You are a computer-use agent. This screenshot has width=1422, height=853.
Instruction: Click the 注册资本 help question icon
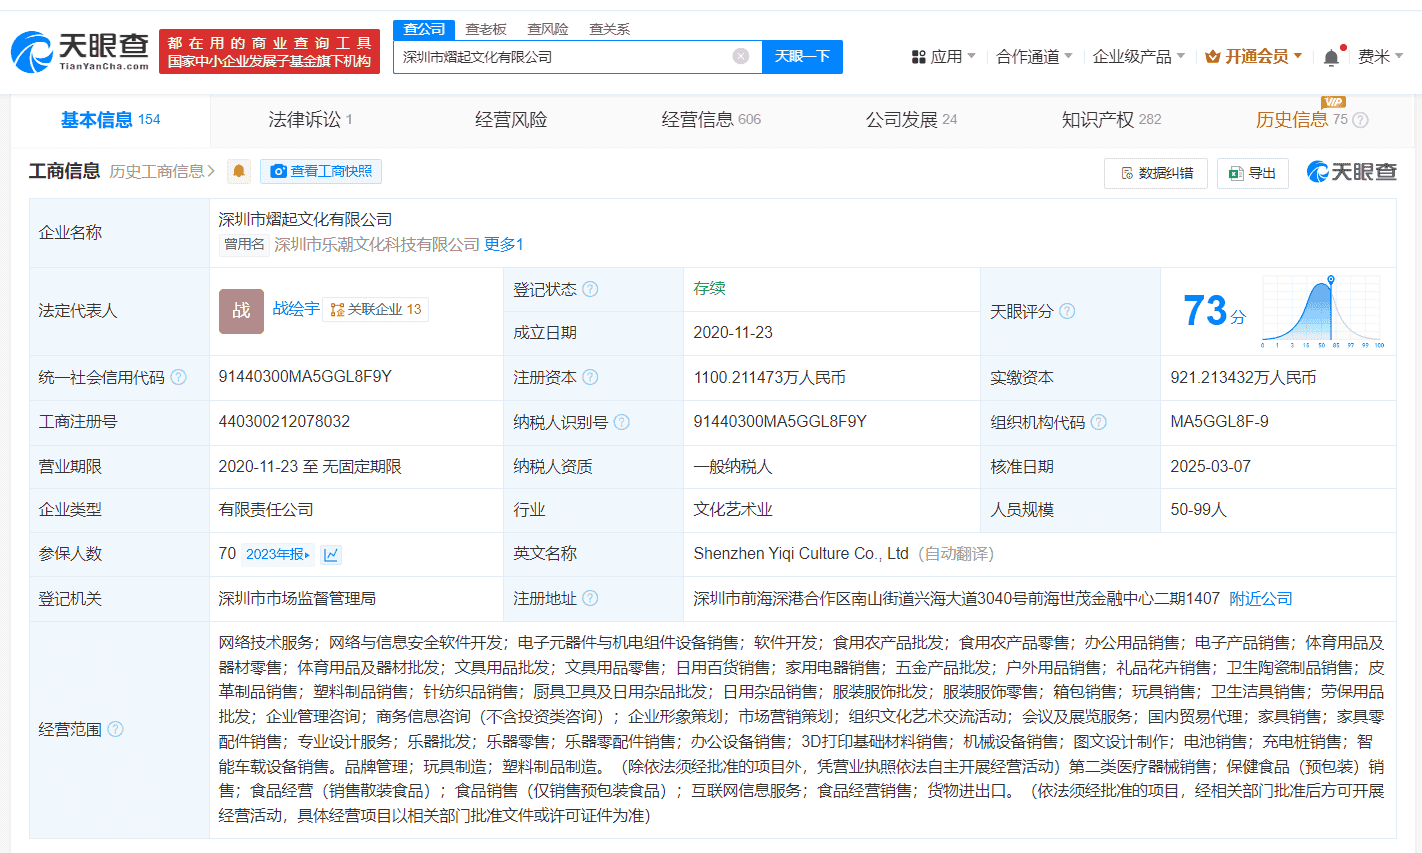[x=591, y=377]
